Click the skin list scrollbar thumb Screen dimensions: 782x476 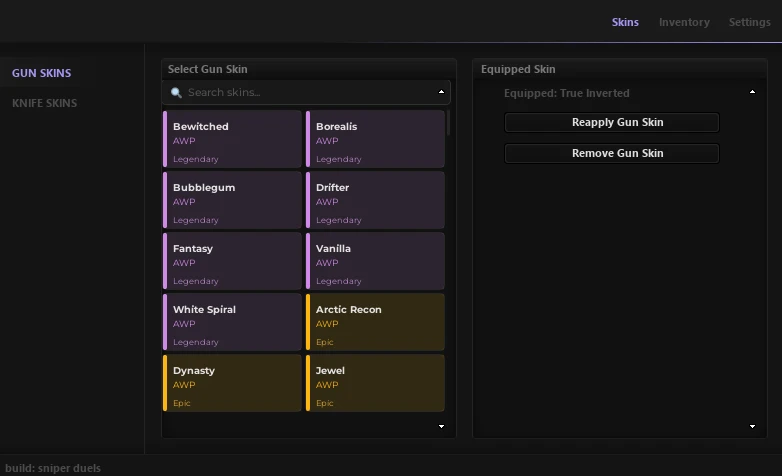[x=448, y=122]
